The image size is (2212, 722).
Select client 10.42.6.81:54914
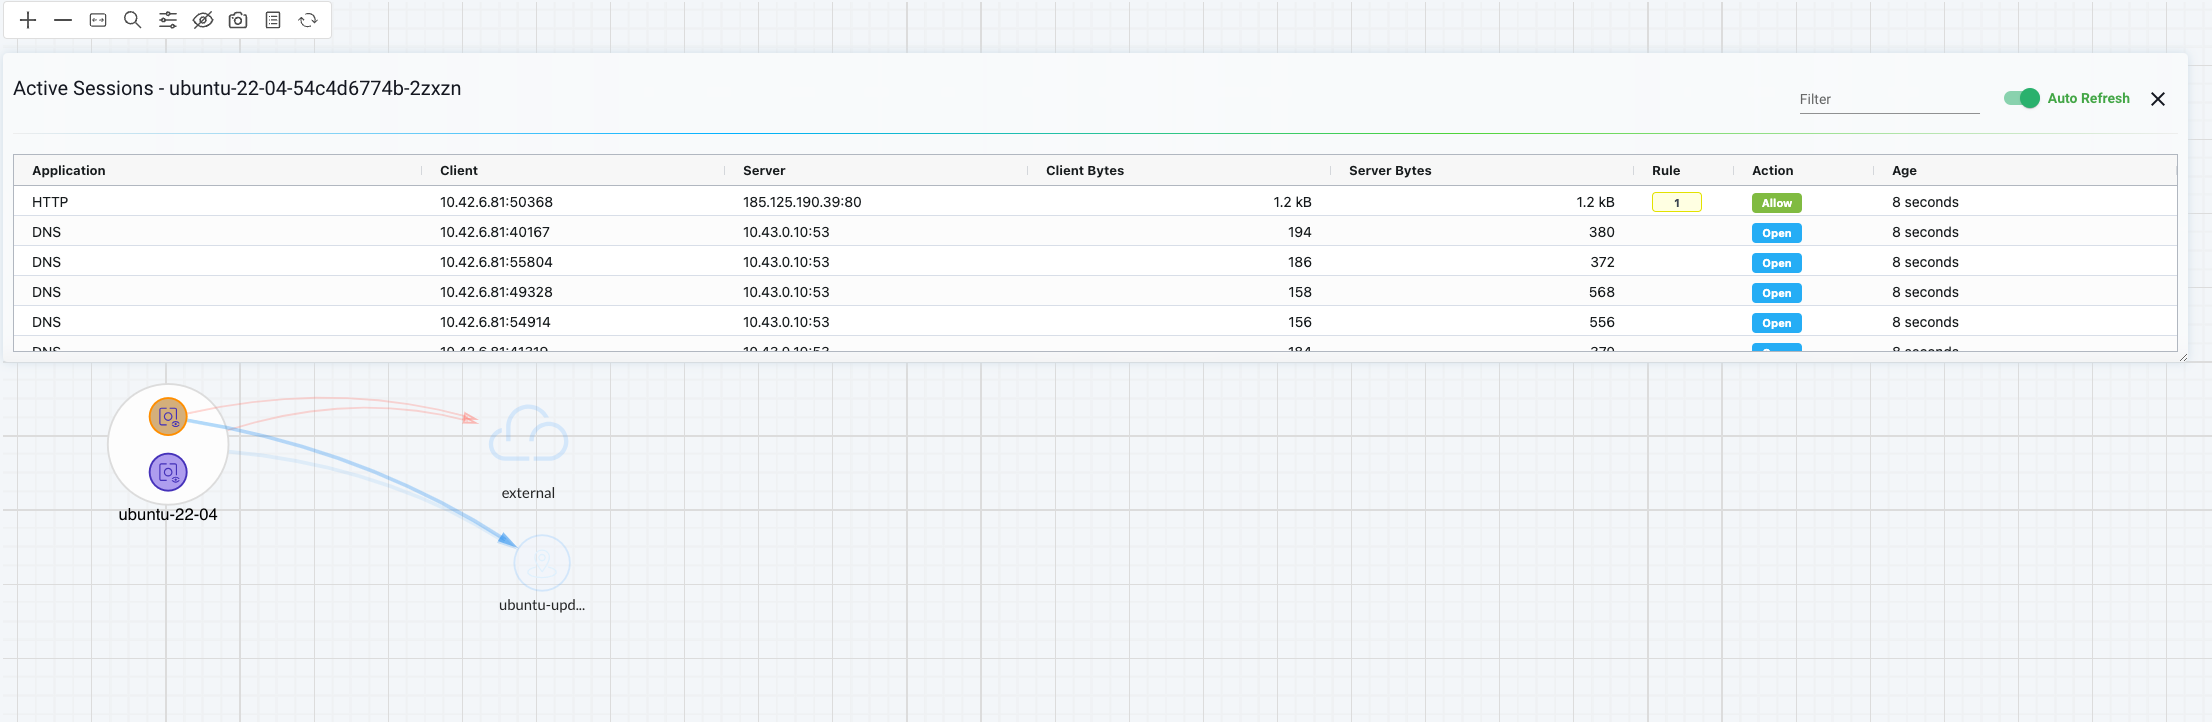point(495,322)
